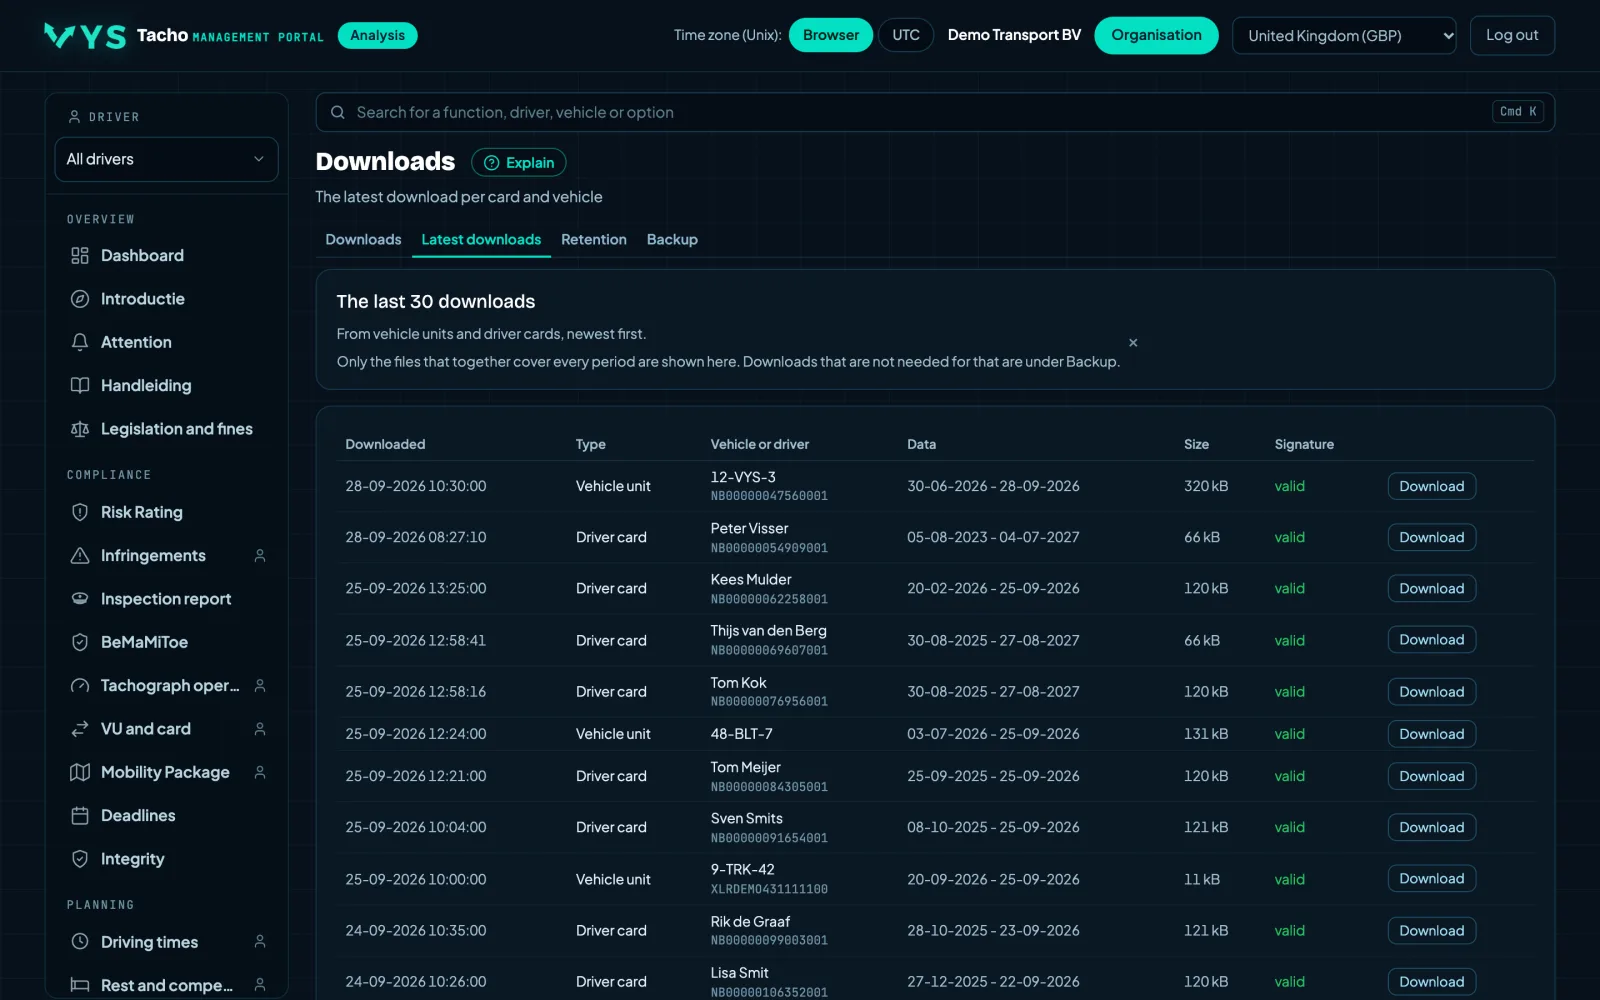1600x1000 pixels.
Task: Download Sven Smits driver card file
Action: pyautogui.click(x=1431, y=827)
